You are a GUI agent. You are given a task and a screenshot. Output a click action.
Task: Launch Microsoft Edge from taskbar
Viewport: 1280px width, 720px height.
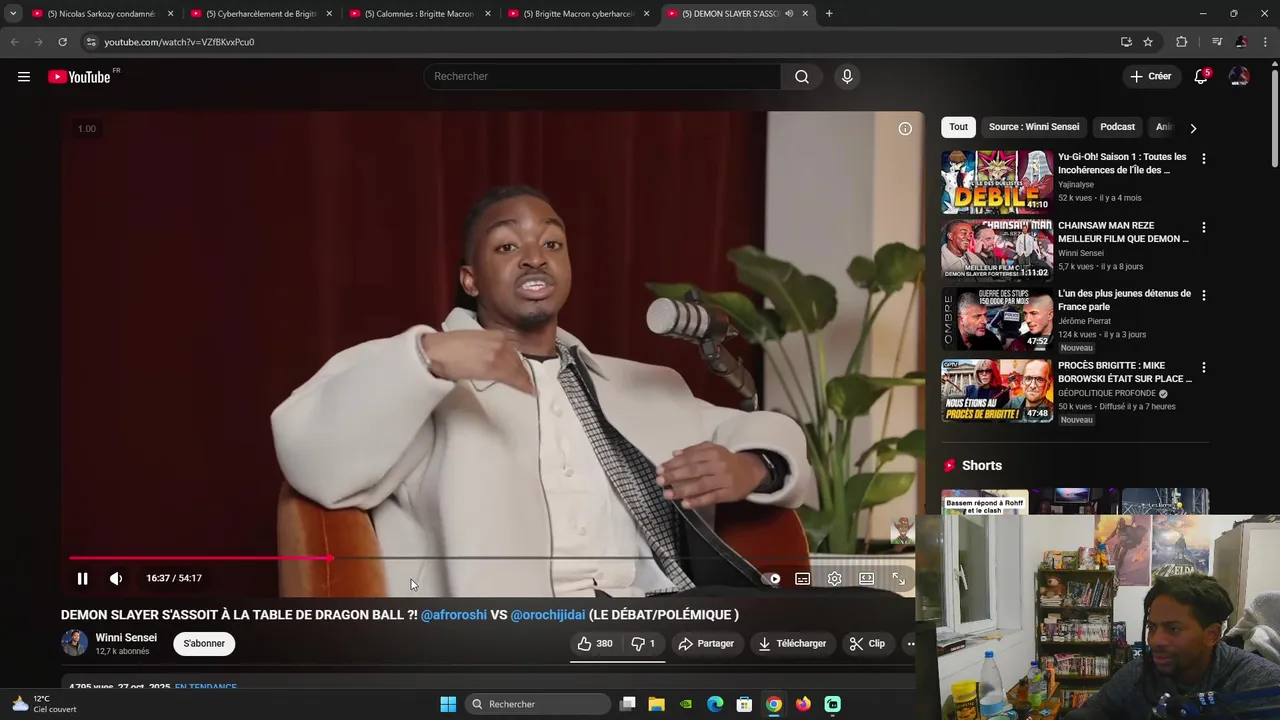pos(715,704)
